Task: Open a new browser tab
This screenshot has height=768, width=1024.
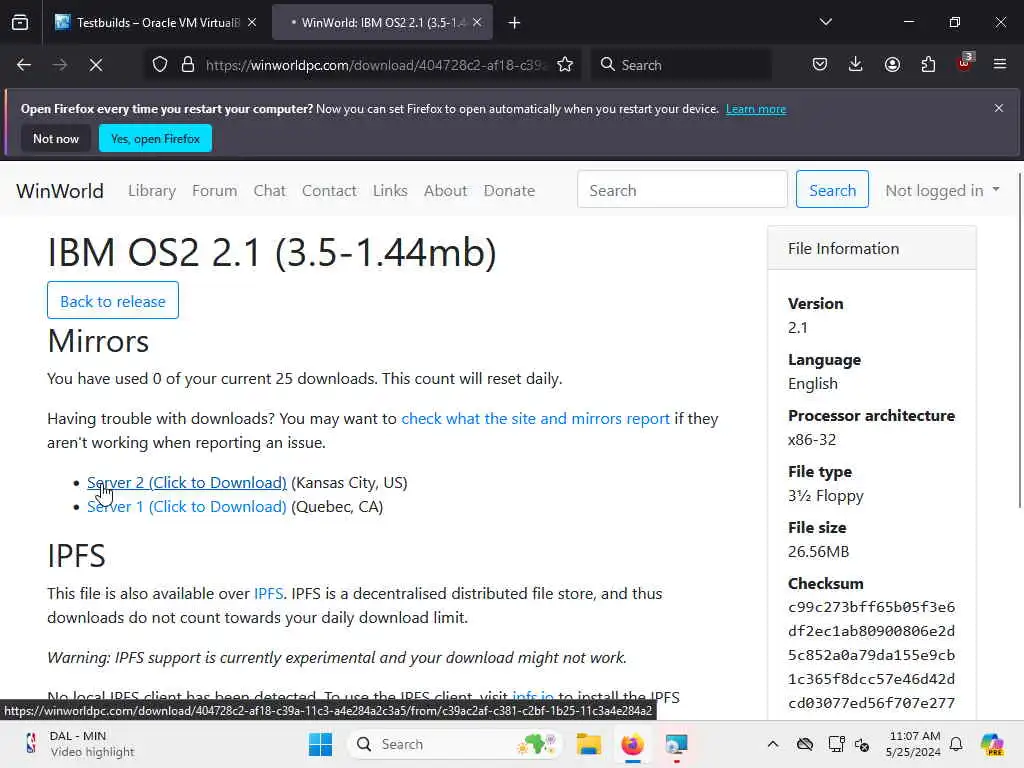Action: (x=515, y=23)
